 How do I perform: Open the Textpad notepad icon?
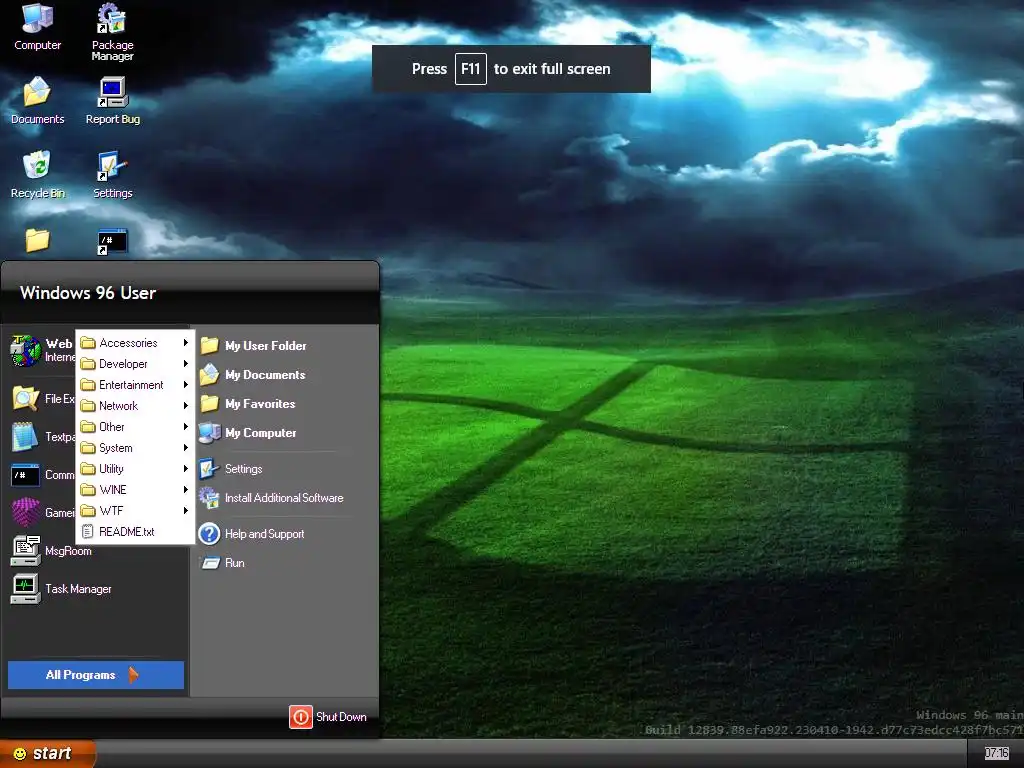[25, 437]
